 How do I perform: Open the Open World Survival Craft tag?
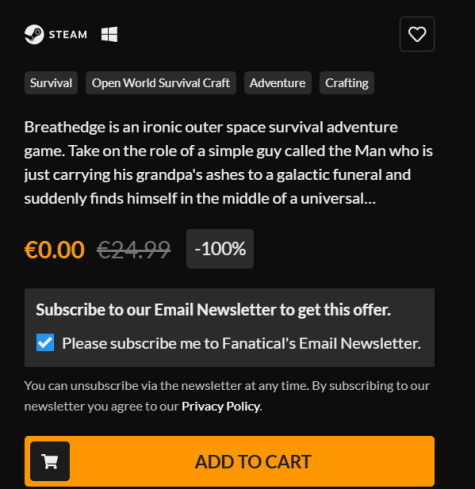coord(161,83)
